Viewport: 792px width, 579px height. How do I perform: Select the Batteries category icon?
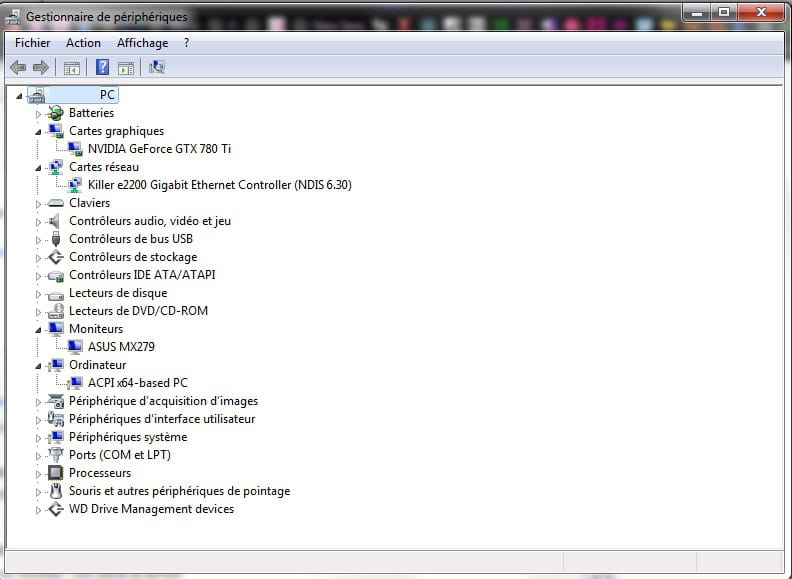55,113
